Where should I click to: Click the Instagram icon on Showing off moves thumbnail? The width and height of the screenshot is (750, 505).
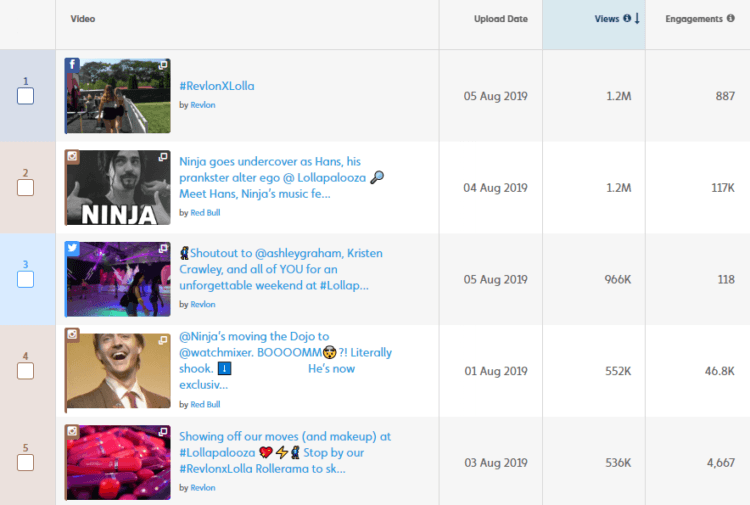[x=72, y=431]
